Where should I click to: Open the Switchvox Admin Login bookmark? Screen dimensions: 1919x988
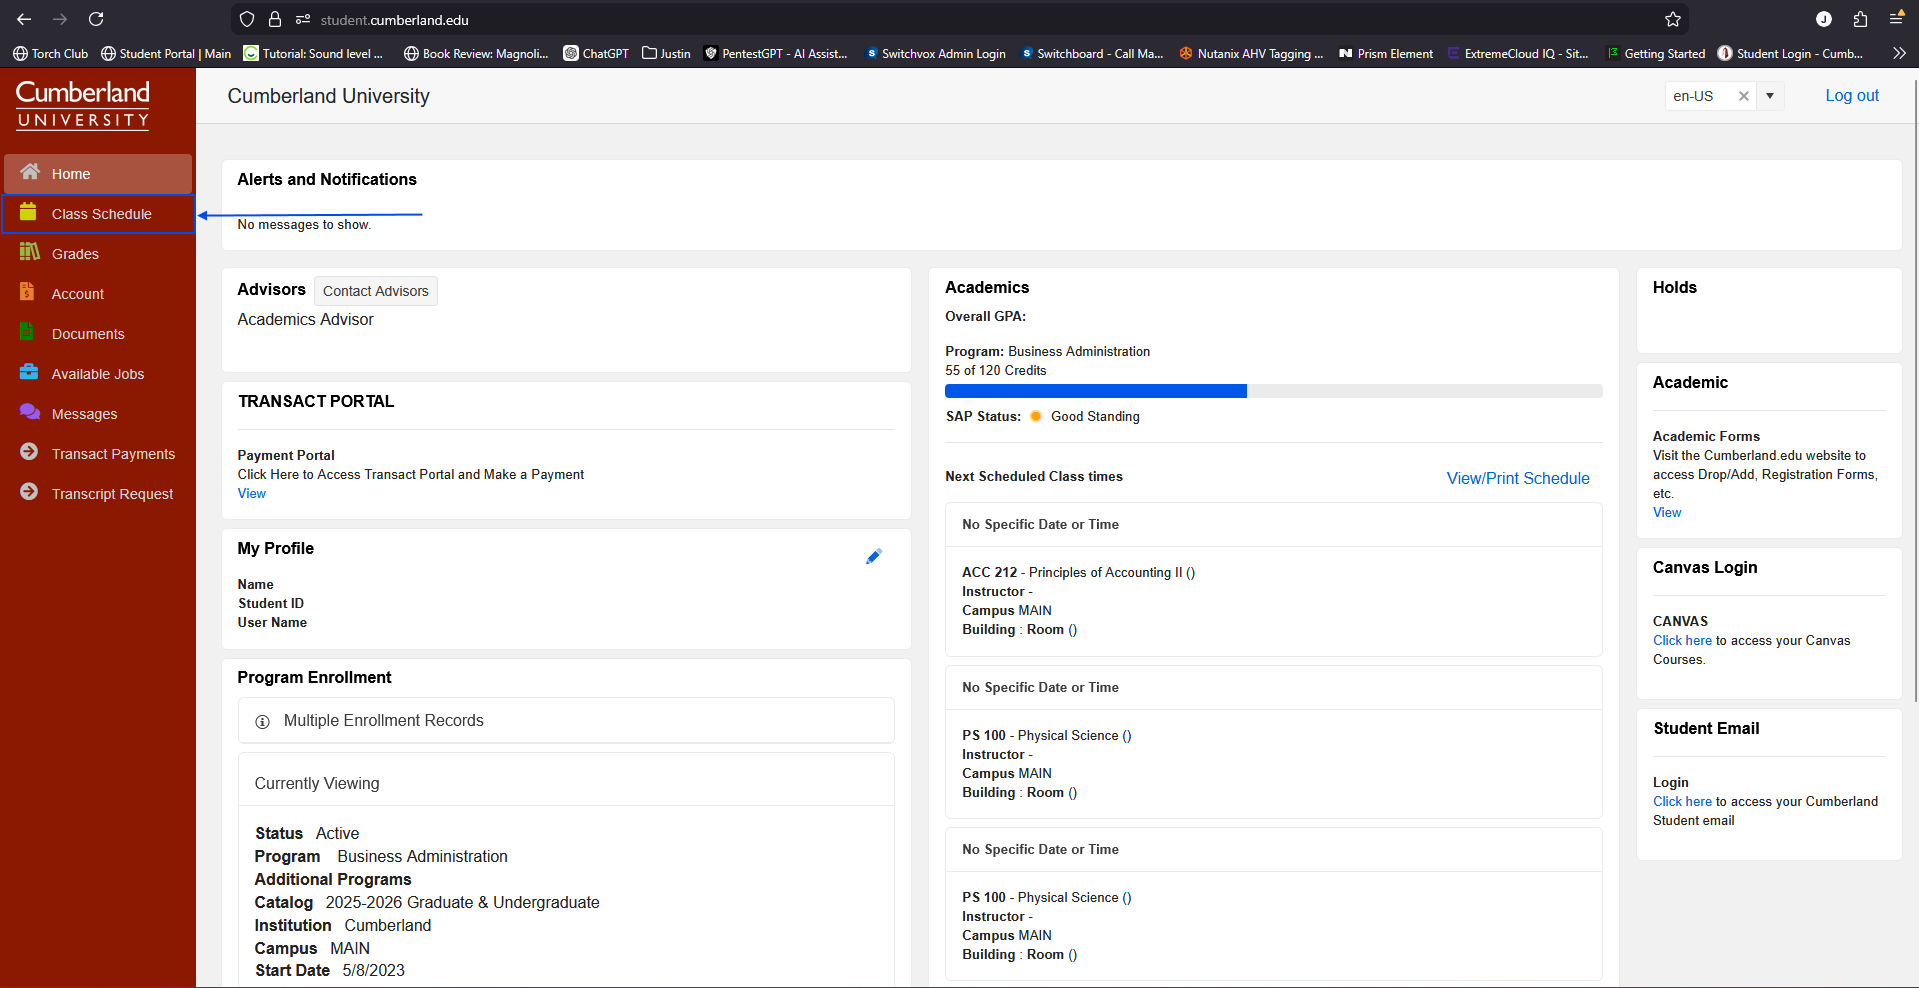[936, 54]
